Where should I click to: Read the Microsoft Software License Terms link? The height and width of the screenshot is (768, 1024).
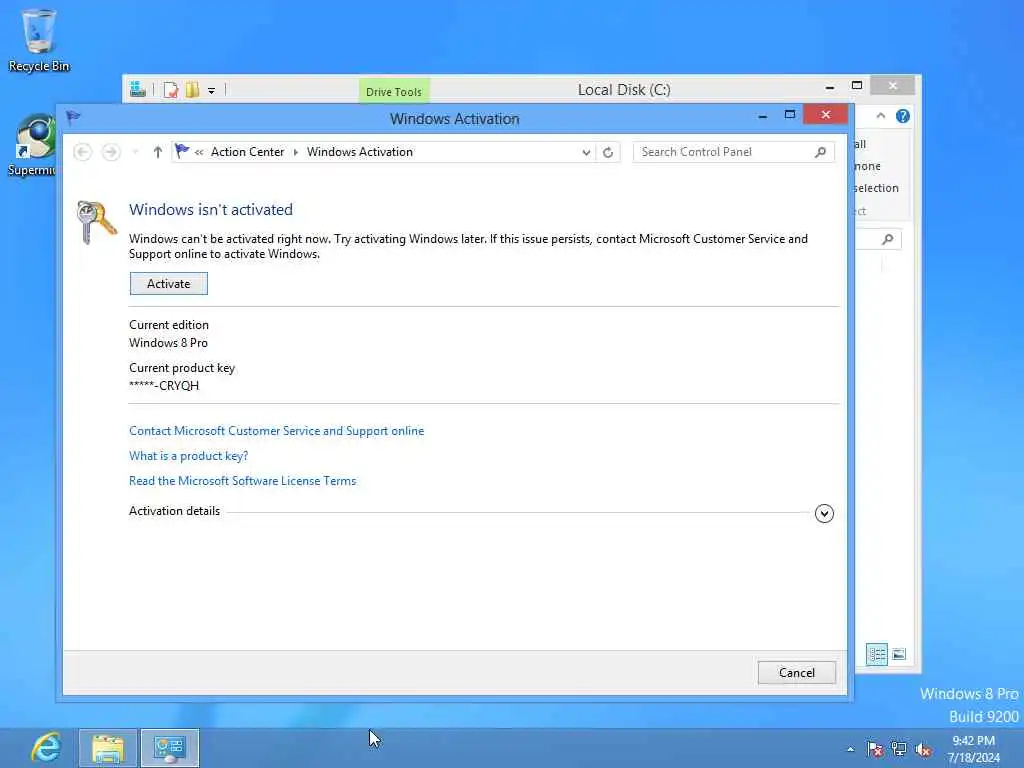pyautogui.click(x=242, y=481)
